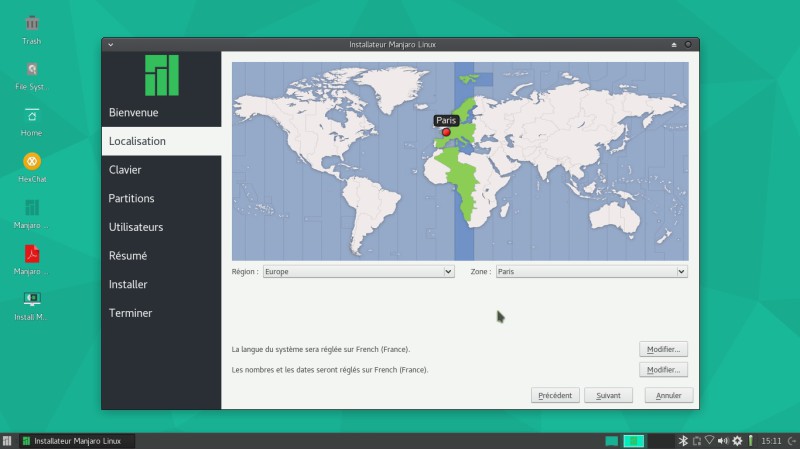This screenshot has height=449, width=800.
Task: Select the Utilisateurs step in the sidebar
Action: coord(161,227)
